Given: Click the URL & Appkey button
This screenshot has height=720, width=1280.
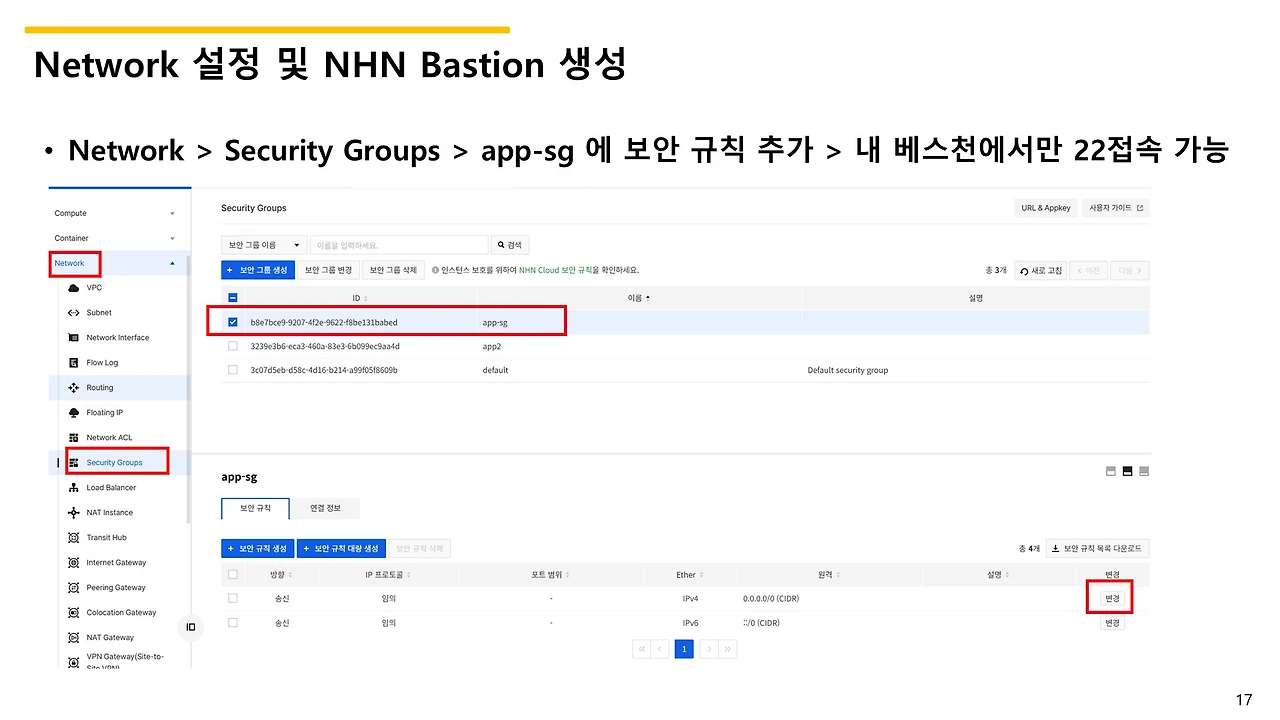Looking at the screenshot, I should click(x=1046, y=208).
